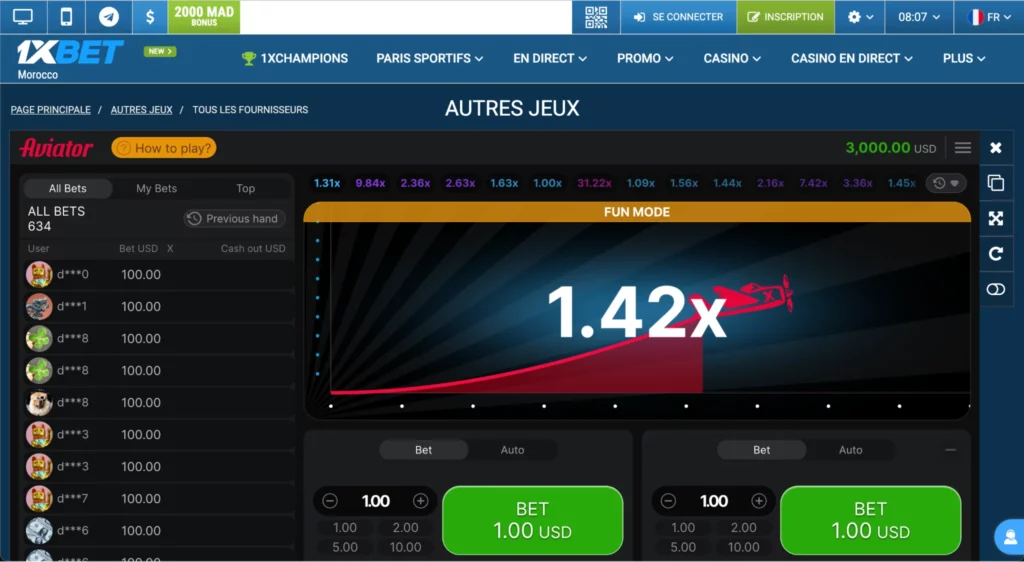The height and width of the screenshot is (562, 1024).
Task: Click the INSCRIPTION register button
Action: (x=786, y=17)
